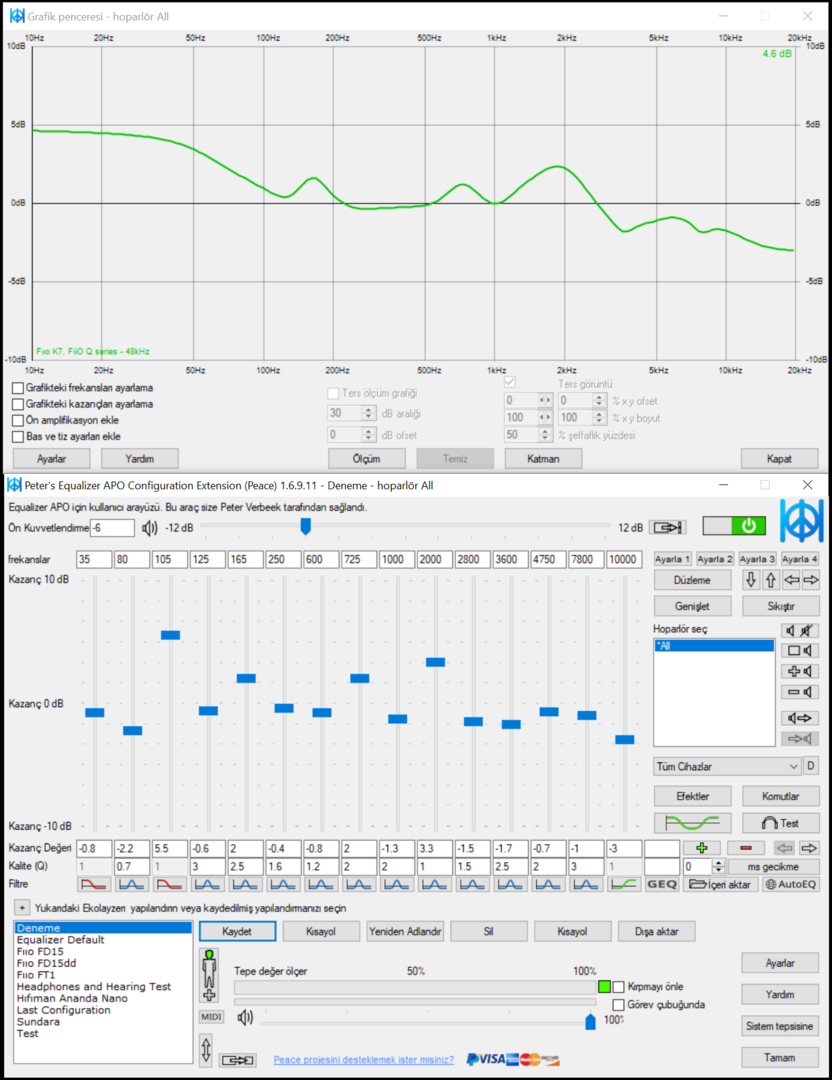Click the mute speaker icon next to Hoparlör seç
The image size is (832, 1080).
tap(800, 630)
